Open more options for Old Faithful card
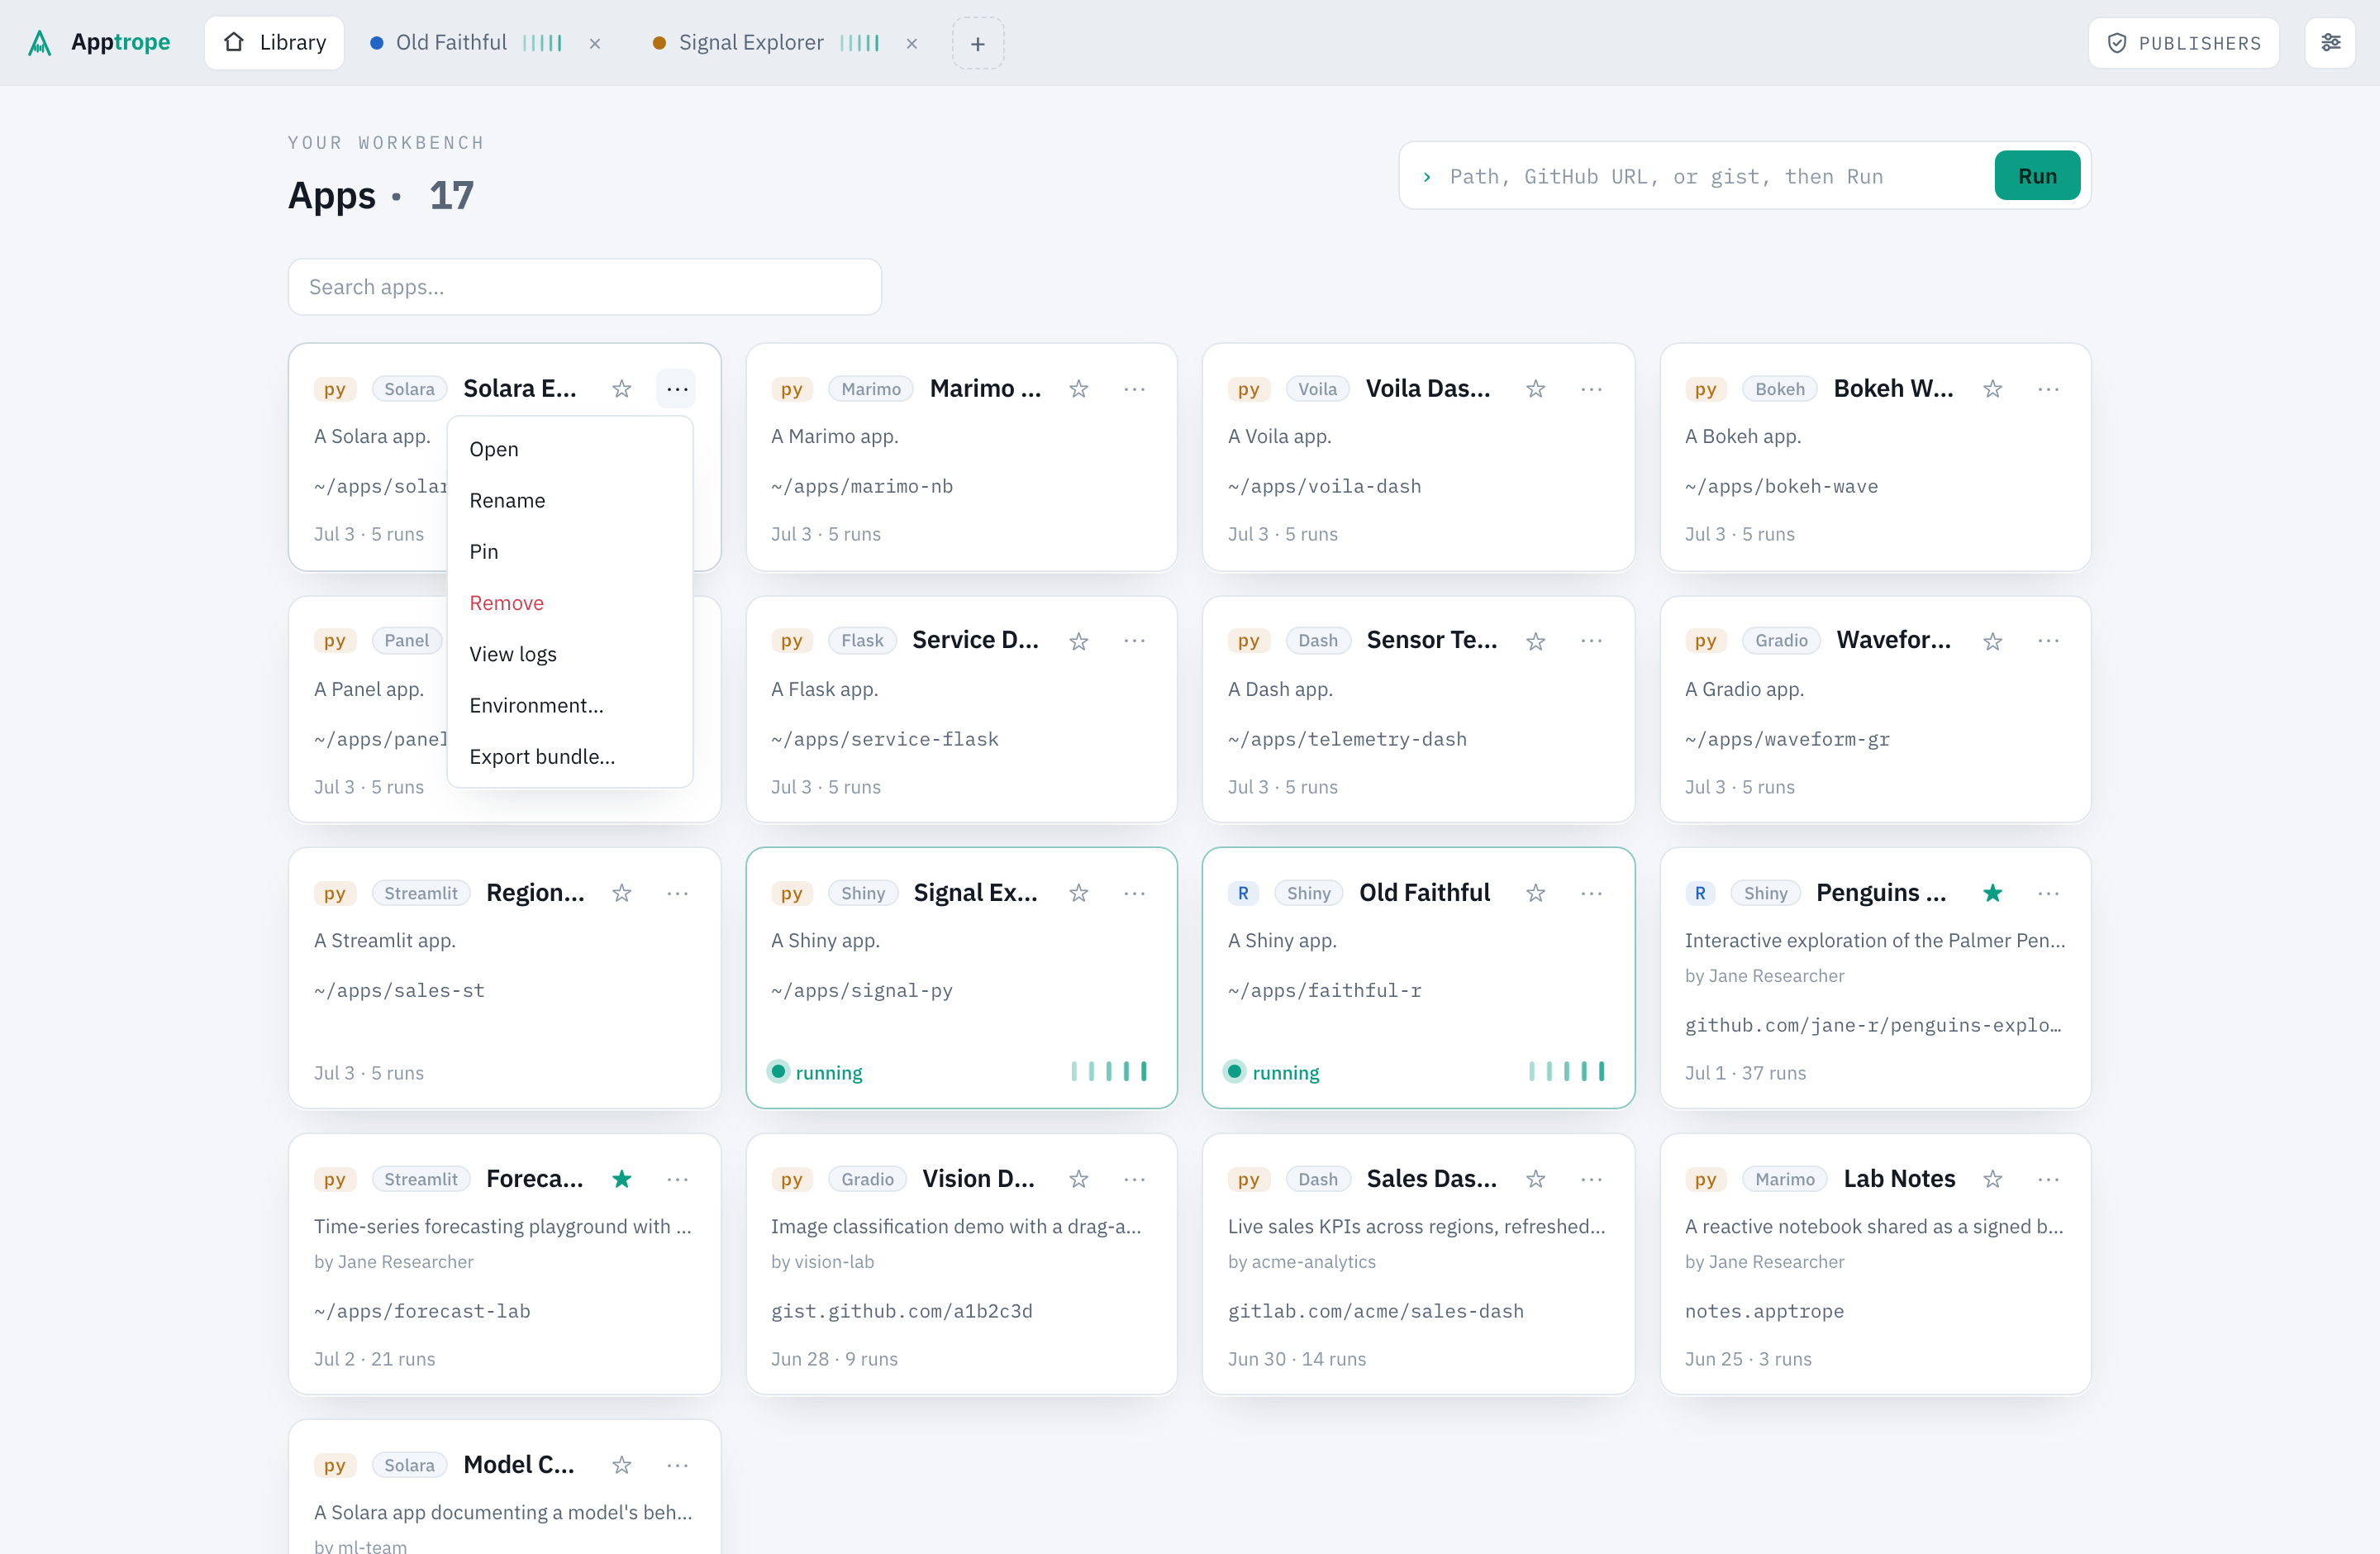2380x1554 pixels. click(x=1591, y=892)
